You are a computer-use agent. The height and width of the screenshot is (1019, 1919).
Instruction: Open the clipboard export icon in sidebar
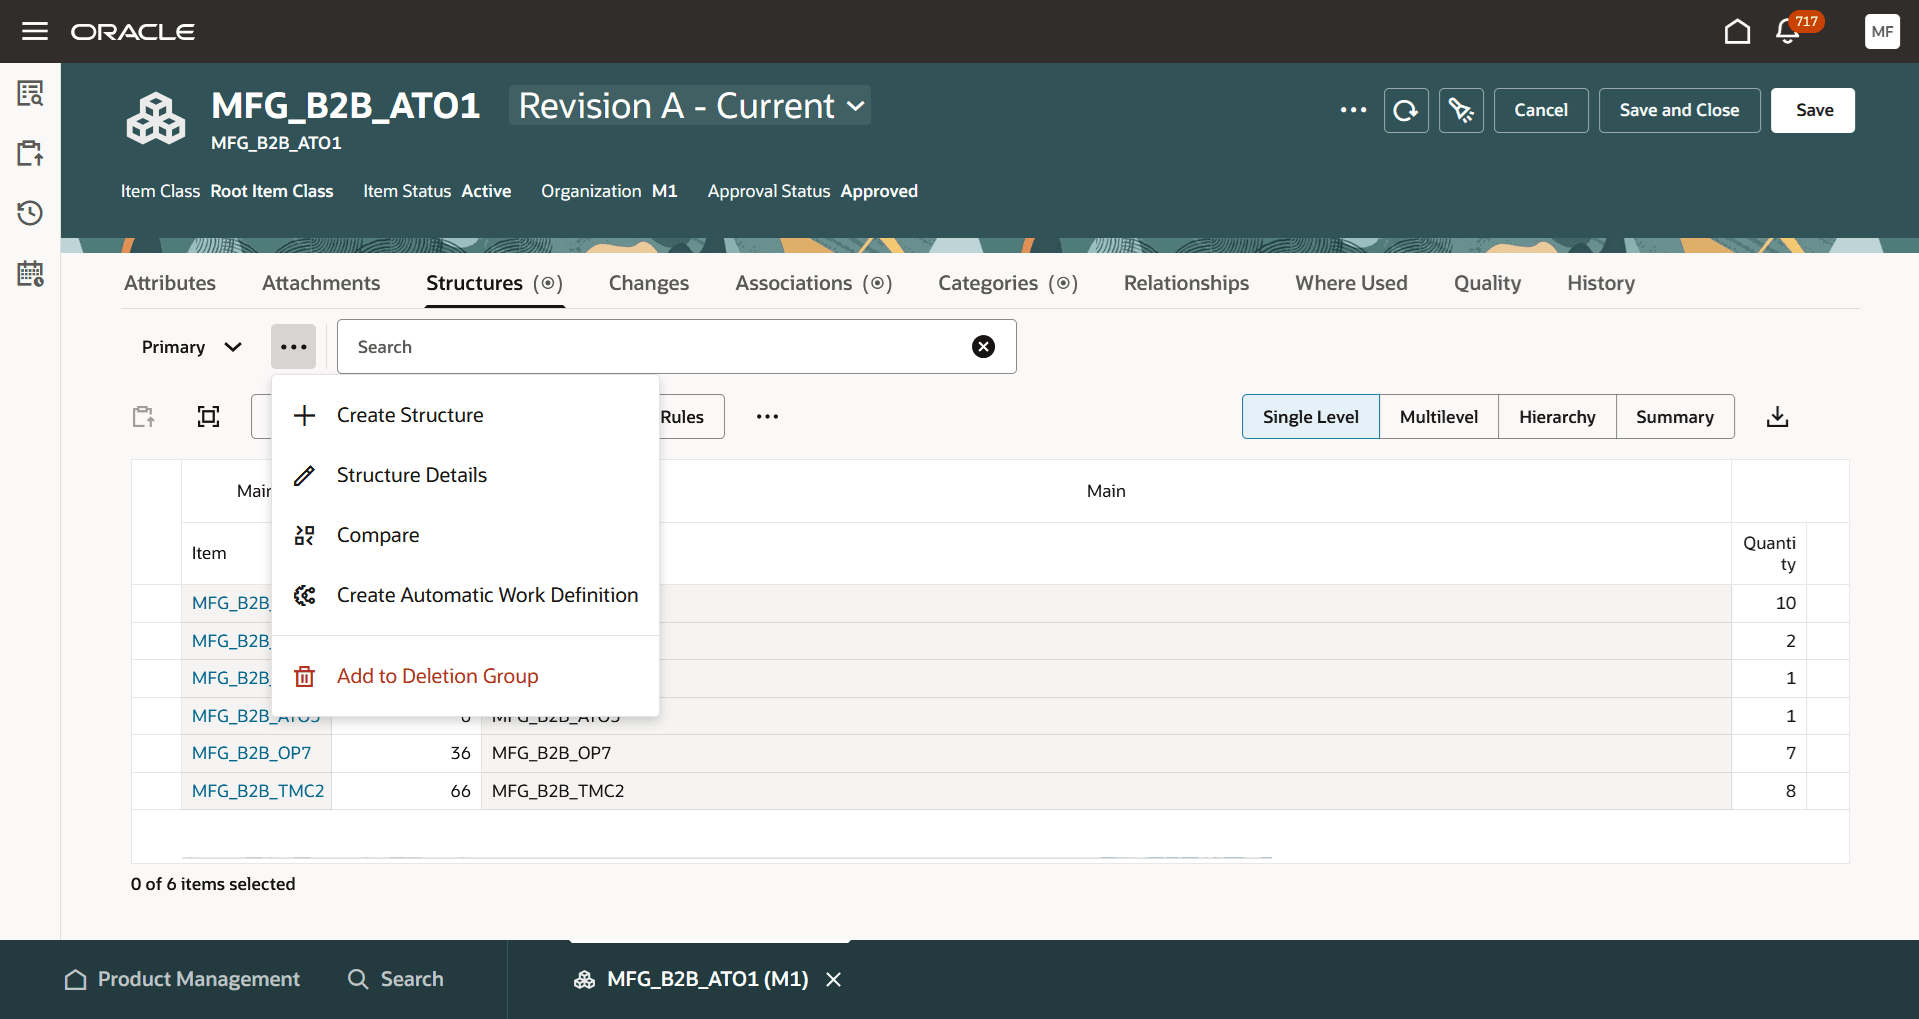click(30, 153)
